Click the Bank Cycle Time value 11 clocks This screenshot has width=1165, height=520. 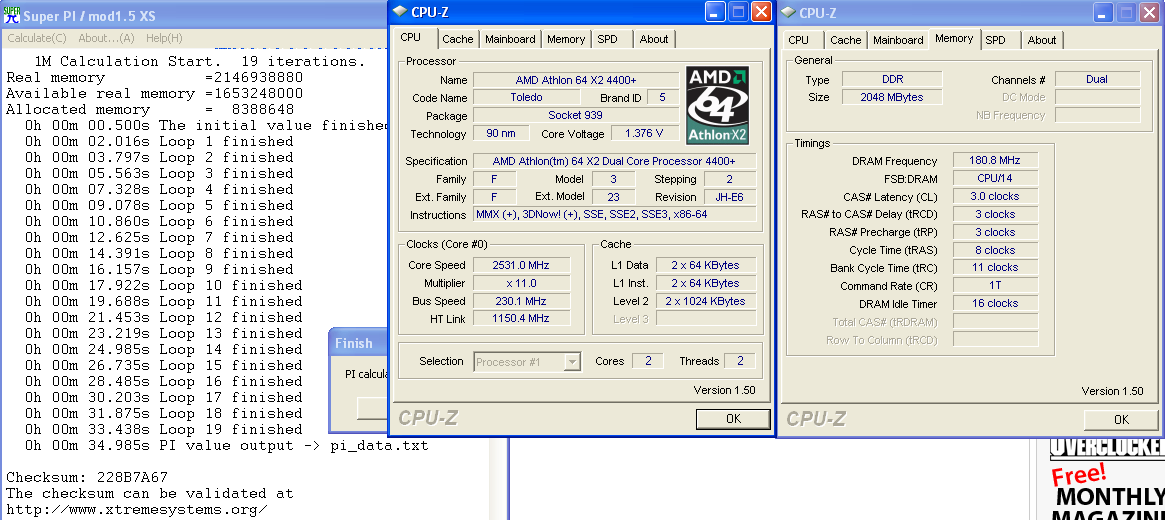995,267
